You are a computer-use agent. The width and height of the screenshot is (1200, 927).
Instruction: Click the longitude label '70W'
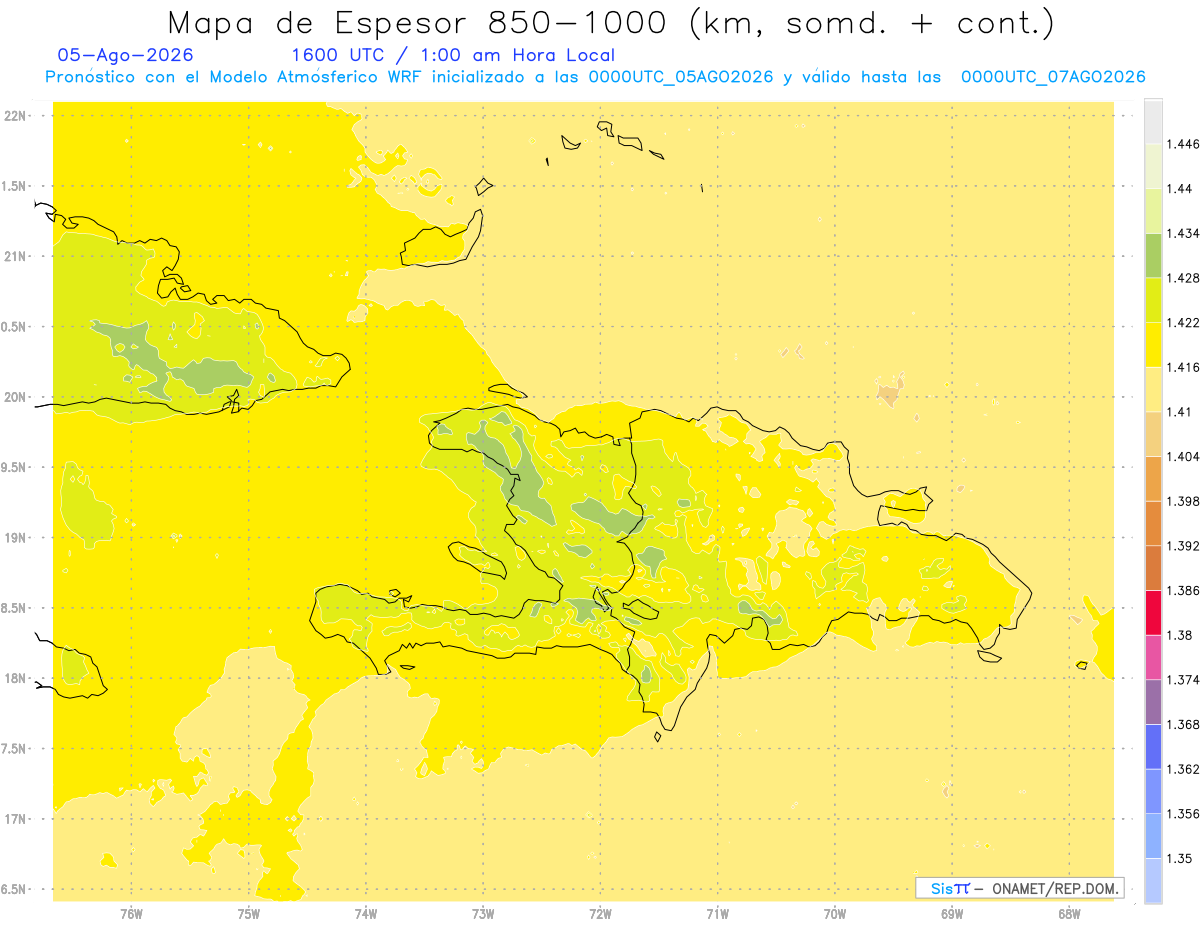pos(835,912)
